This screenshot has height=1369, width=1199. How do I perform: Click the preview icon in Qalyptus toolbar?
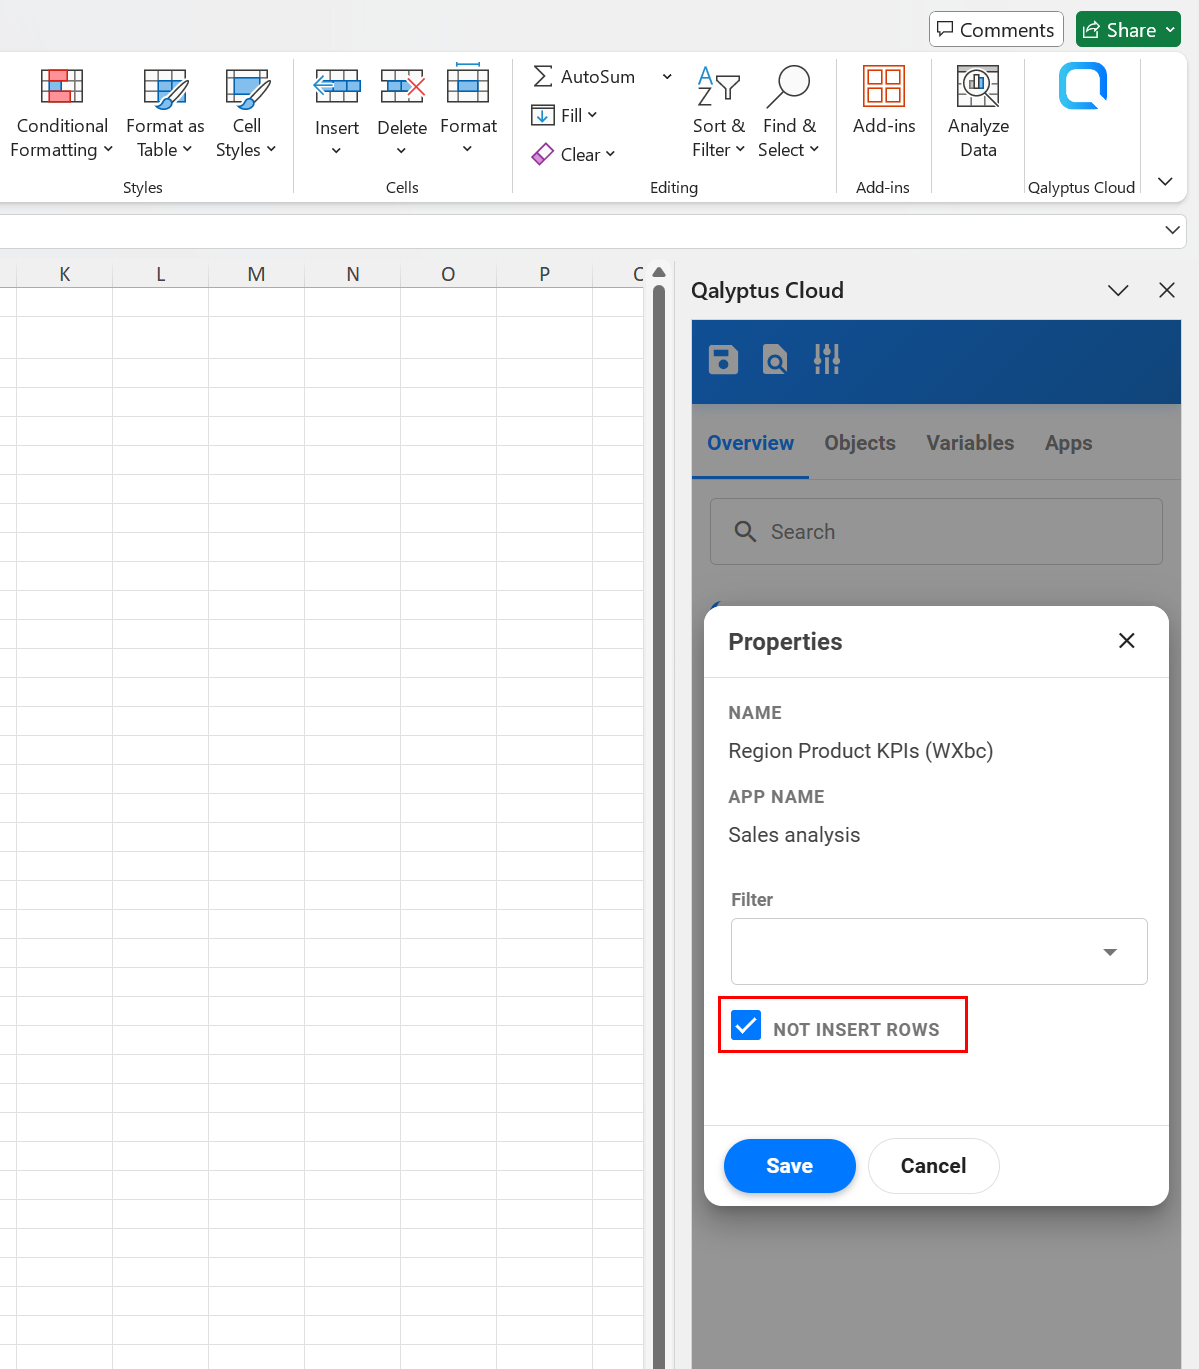click(x=775, y=359)
